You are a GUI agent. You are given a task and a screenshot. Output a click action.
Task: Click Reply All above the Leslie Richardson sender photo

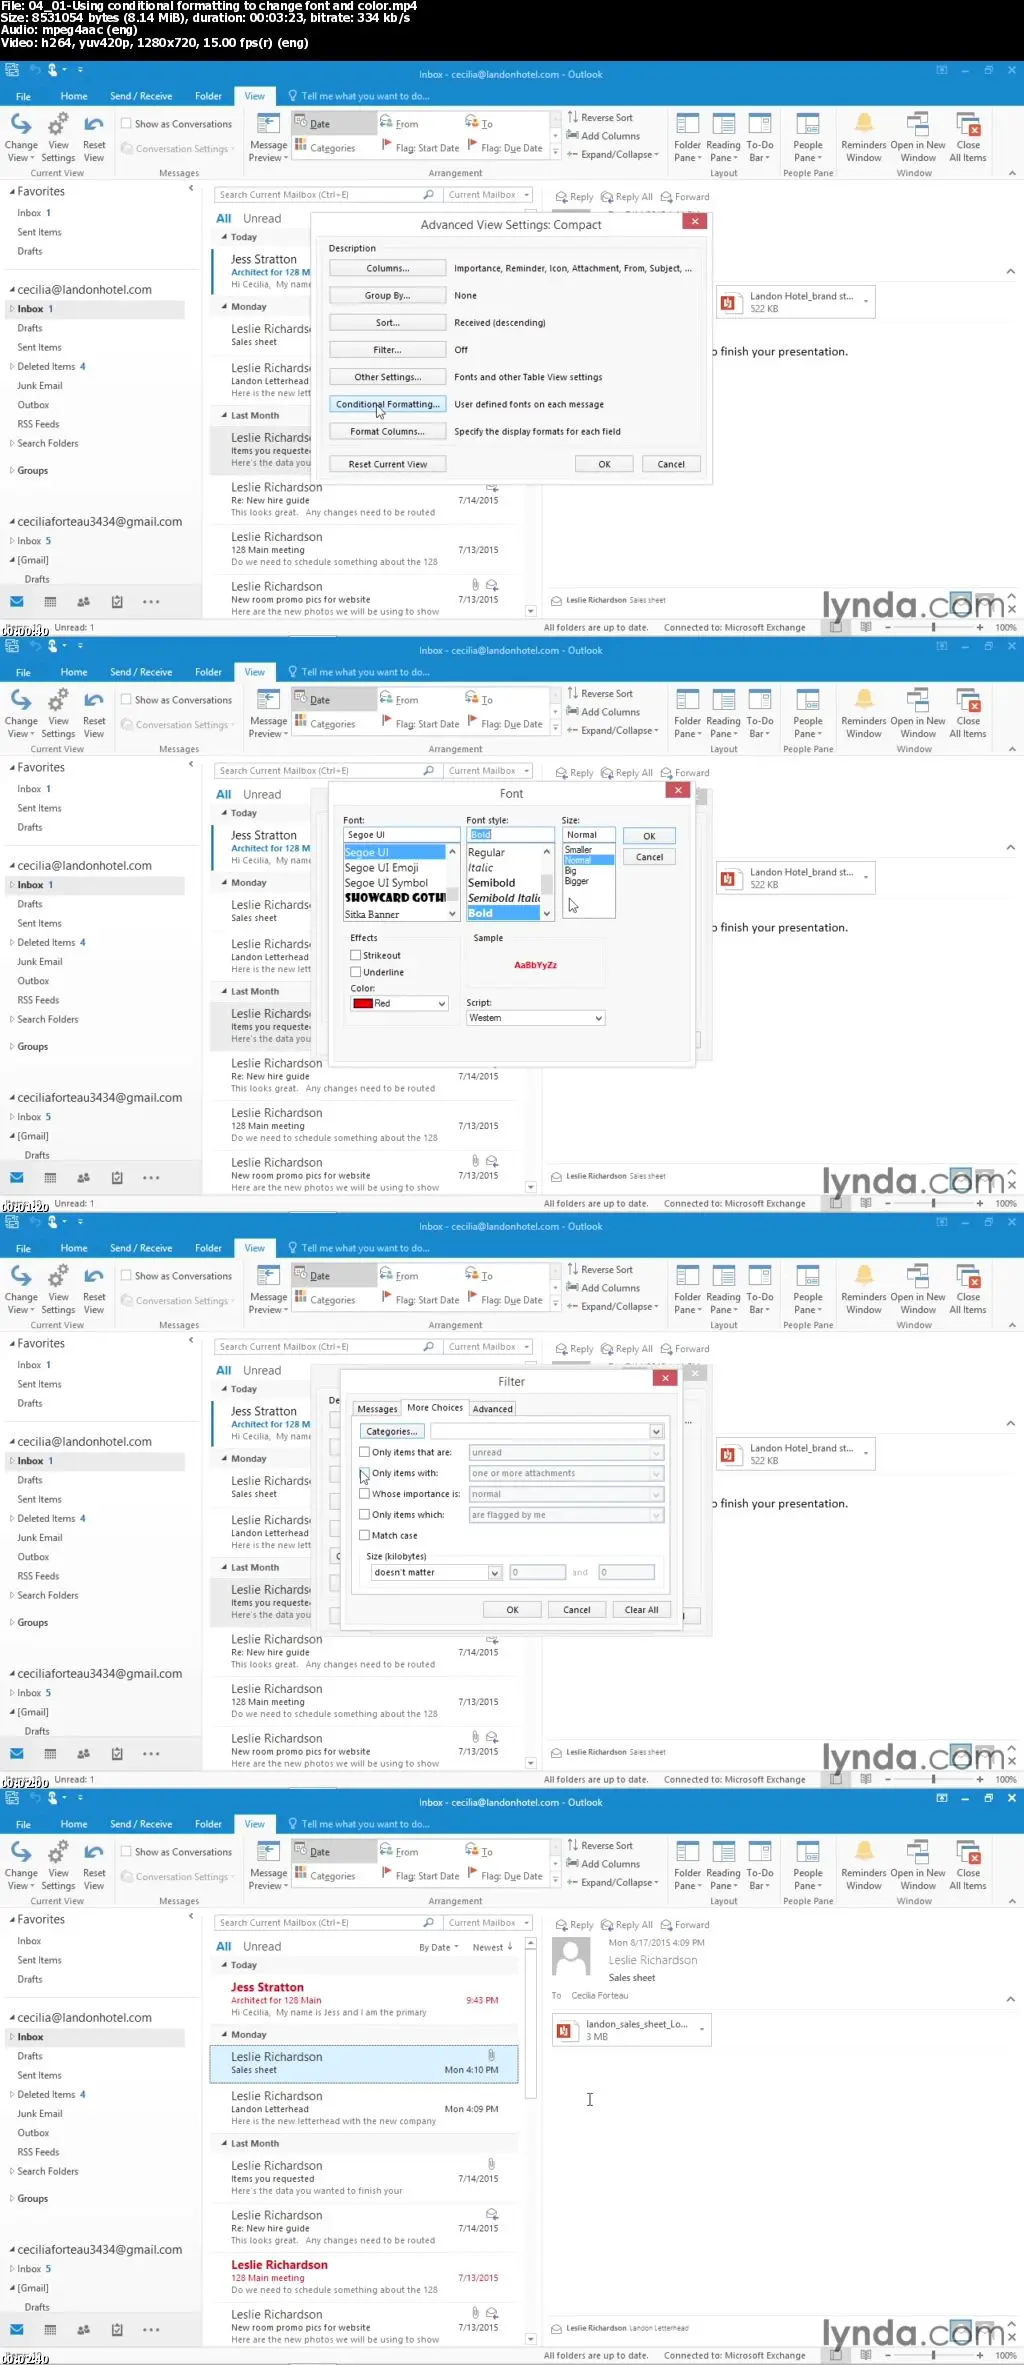click(627, 1925)
